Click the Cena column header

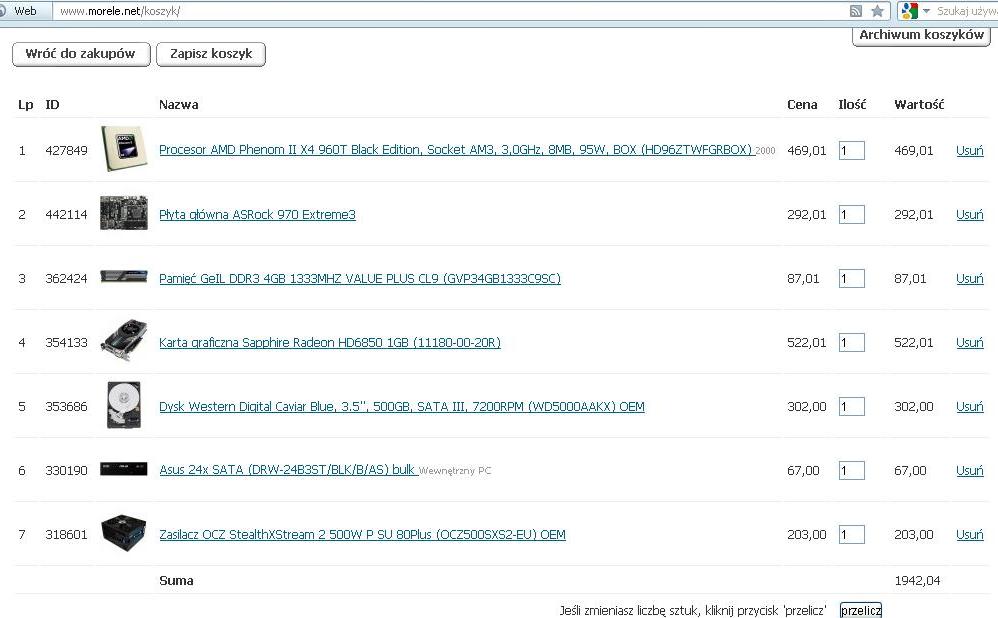click(x=802, y=104)
